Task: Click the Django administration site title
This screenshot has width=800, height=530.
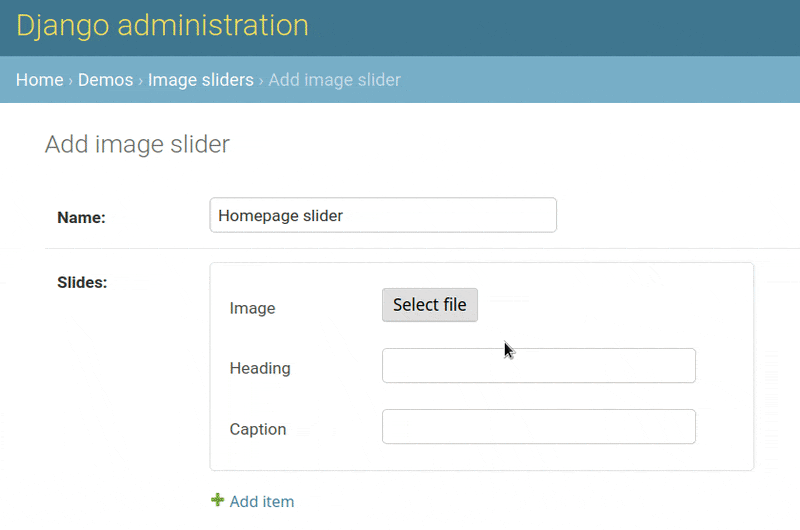Action: [x=162, y=26]
